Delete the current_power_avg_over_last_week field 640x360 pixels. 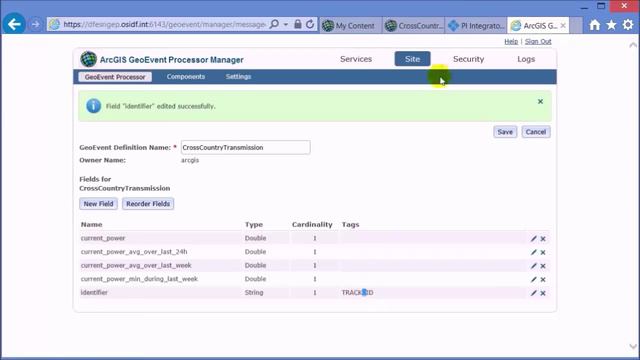(x=543, y=266)
